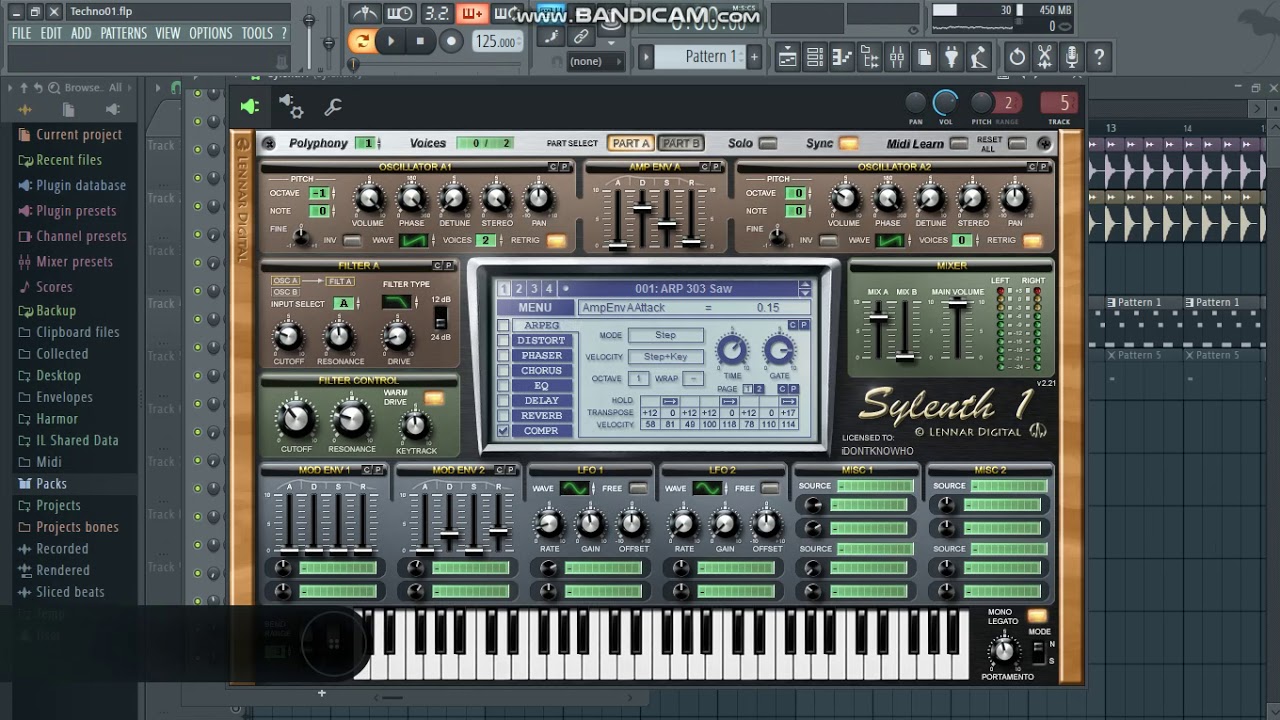Select PART B tab
Viewport: 1280px width, 720px height.
(680, 143)
